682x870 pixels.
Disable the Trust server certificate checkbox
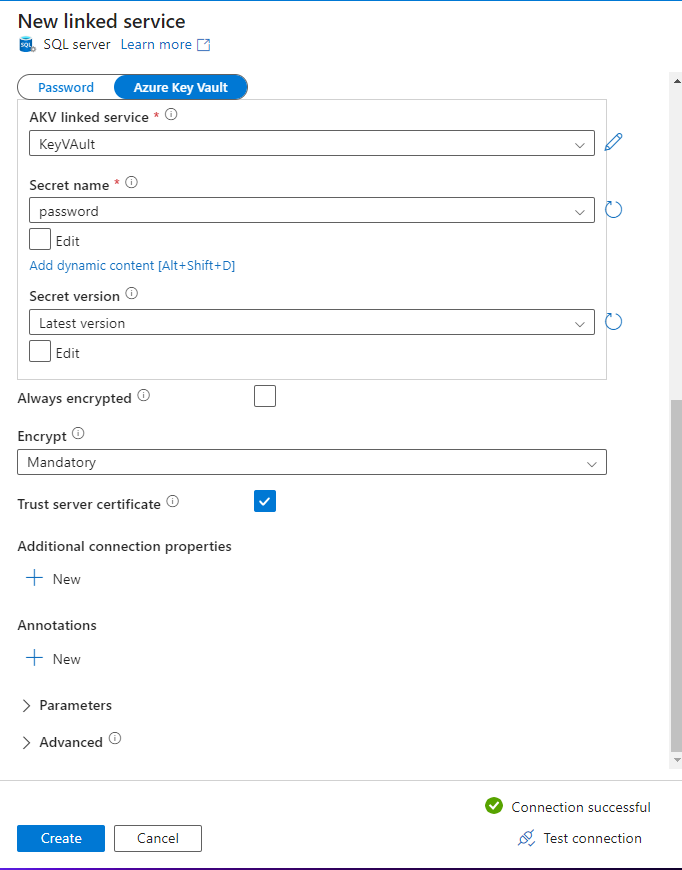264,501
